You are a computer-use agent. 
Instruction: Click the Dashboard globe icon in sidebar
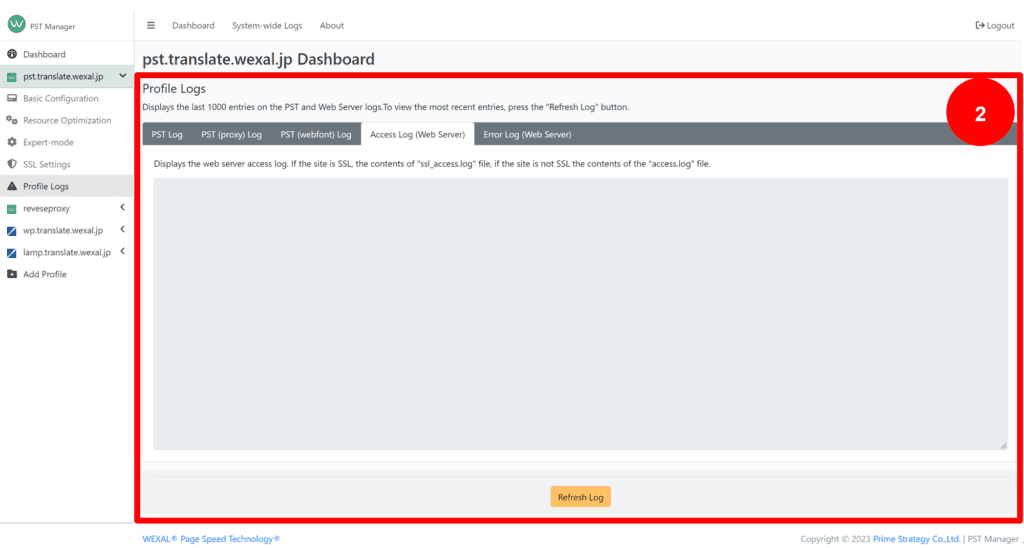tap(12, 54)
